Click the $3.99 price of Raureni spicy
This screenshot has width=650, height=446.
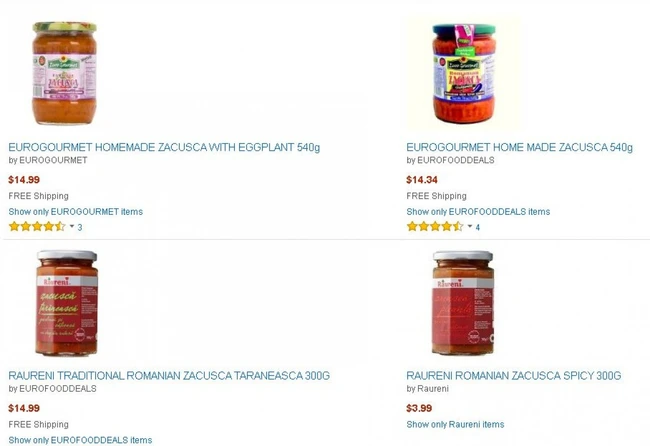pyautogui.click(x=419, y=408)
